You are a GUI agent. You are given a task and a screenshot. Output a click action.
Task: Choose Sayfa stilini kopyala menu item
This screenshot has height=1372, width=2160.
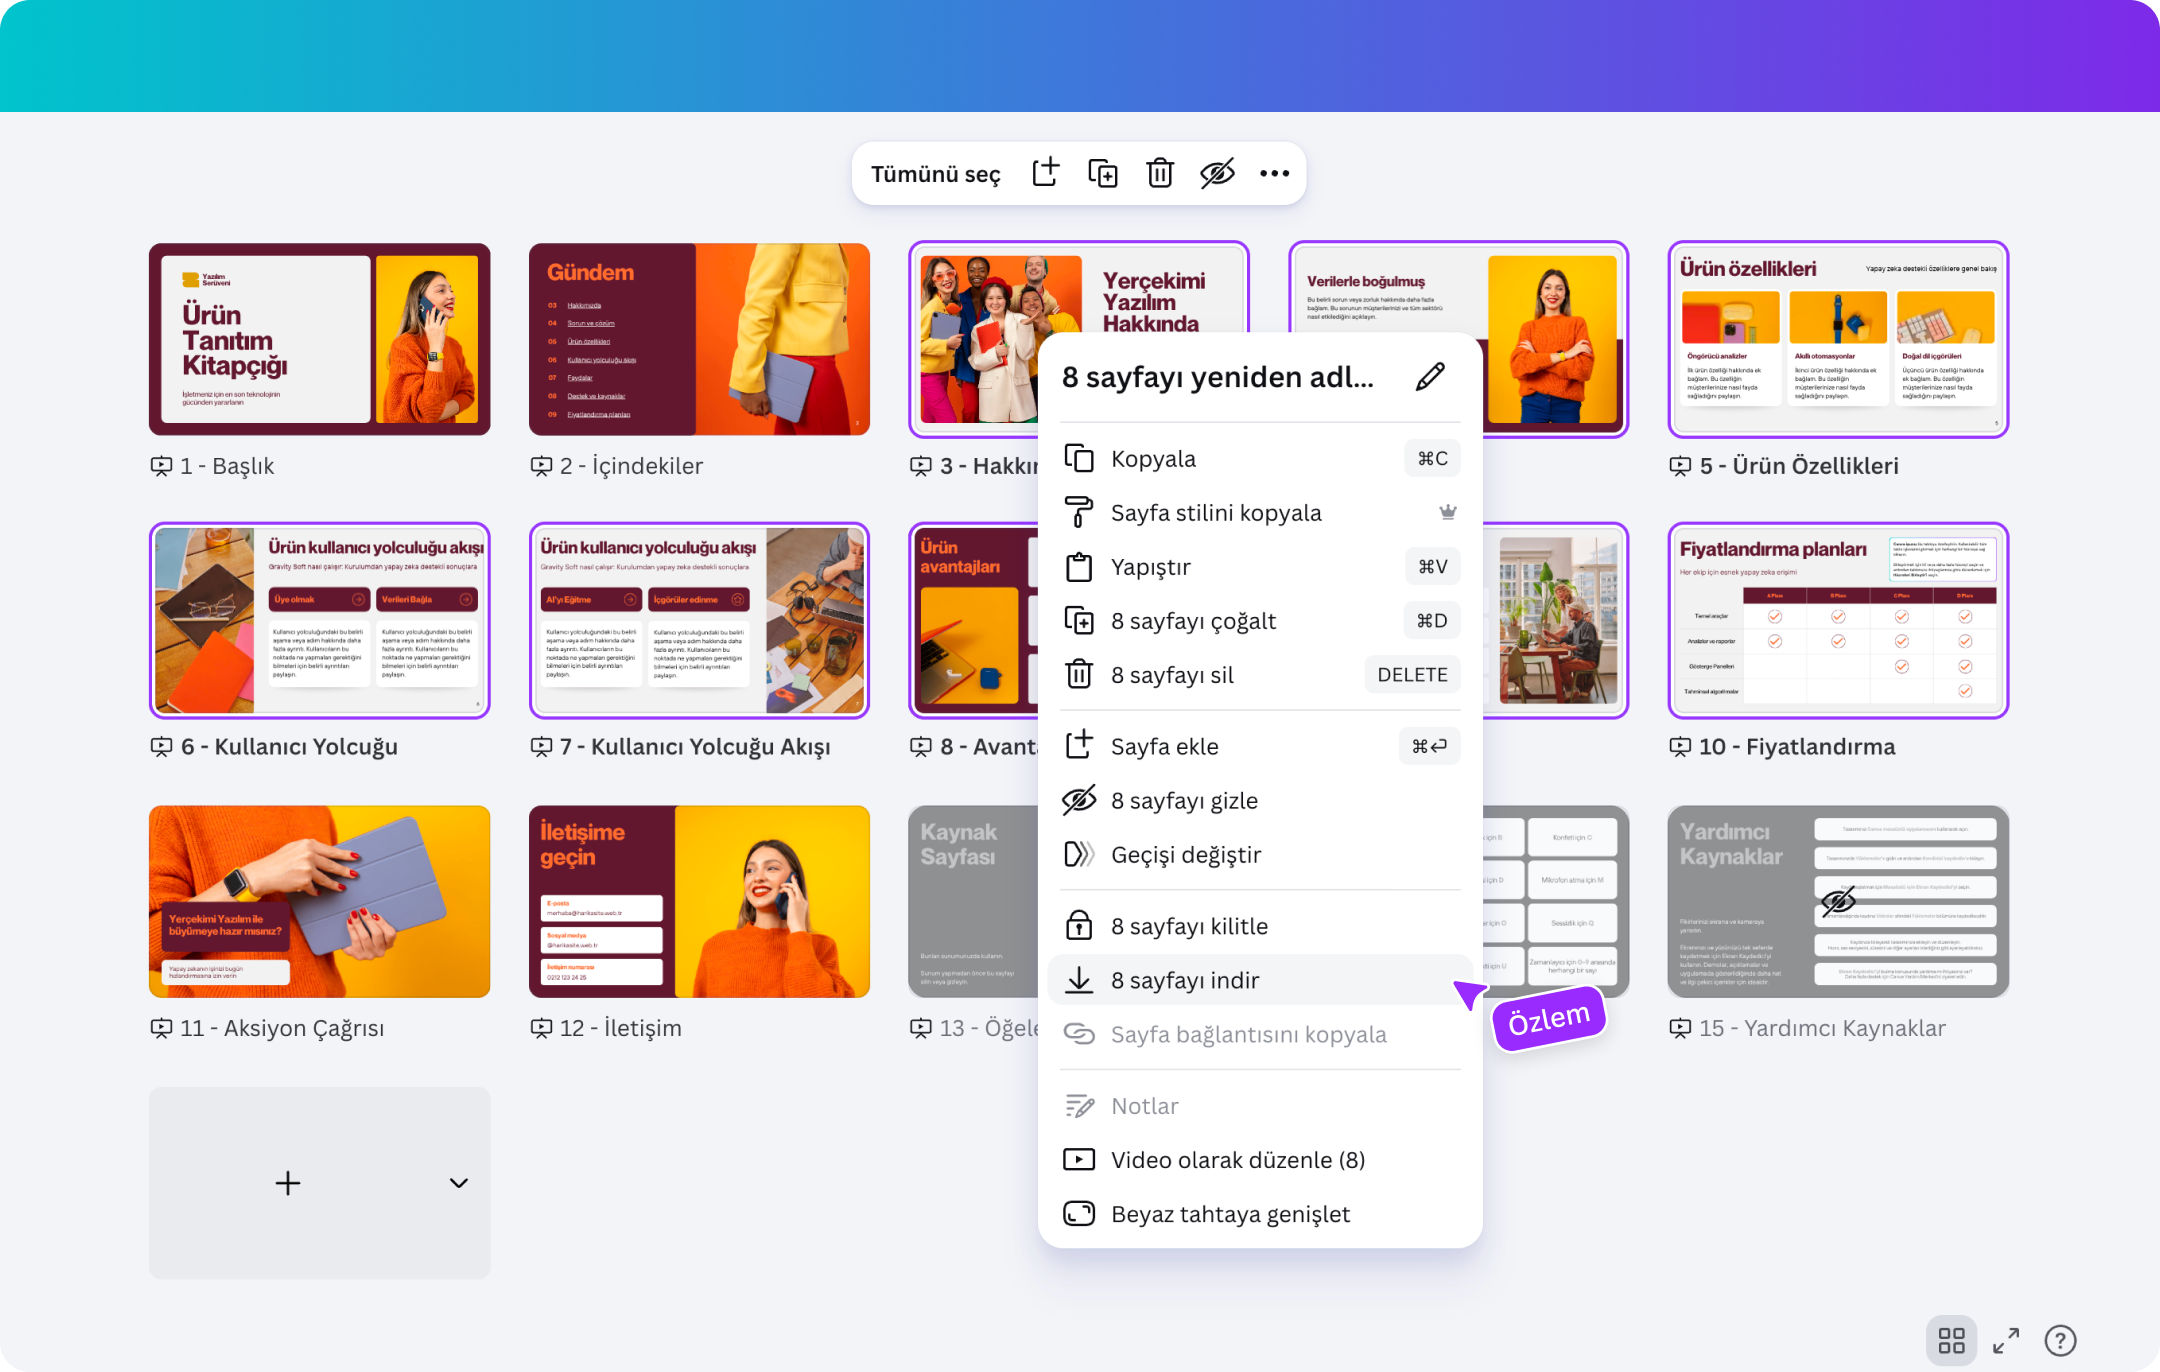(x=1260, y=512)
